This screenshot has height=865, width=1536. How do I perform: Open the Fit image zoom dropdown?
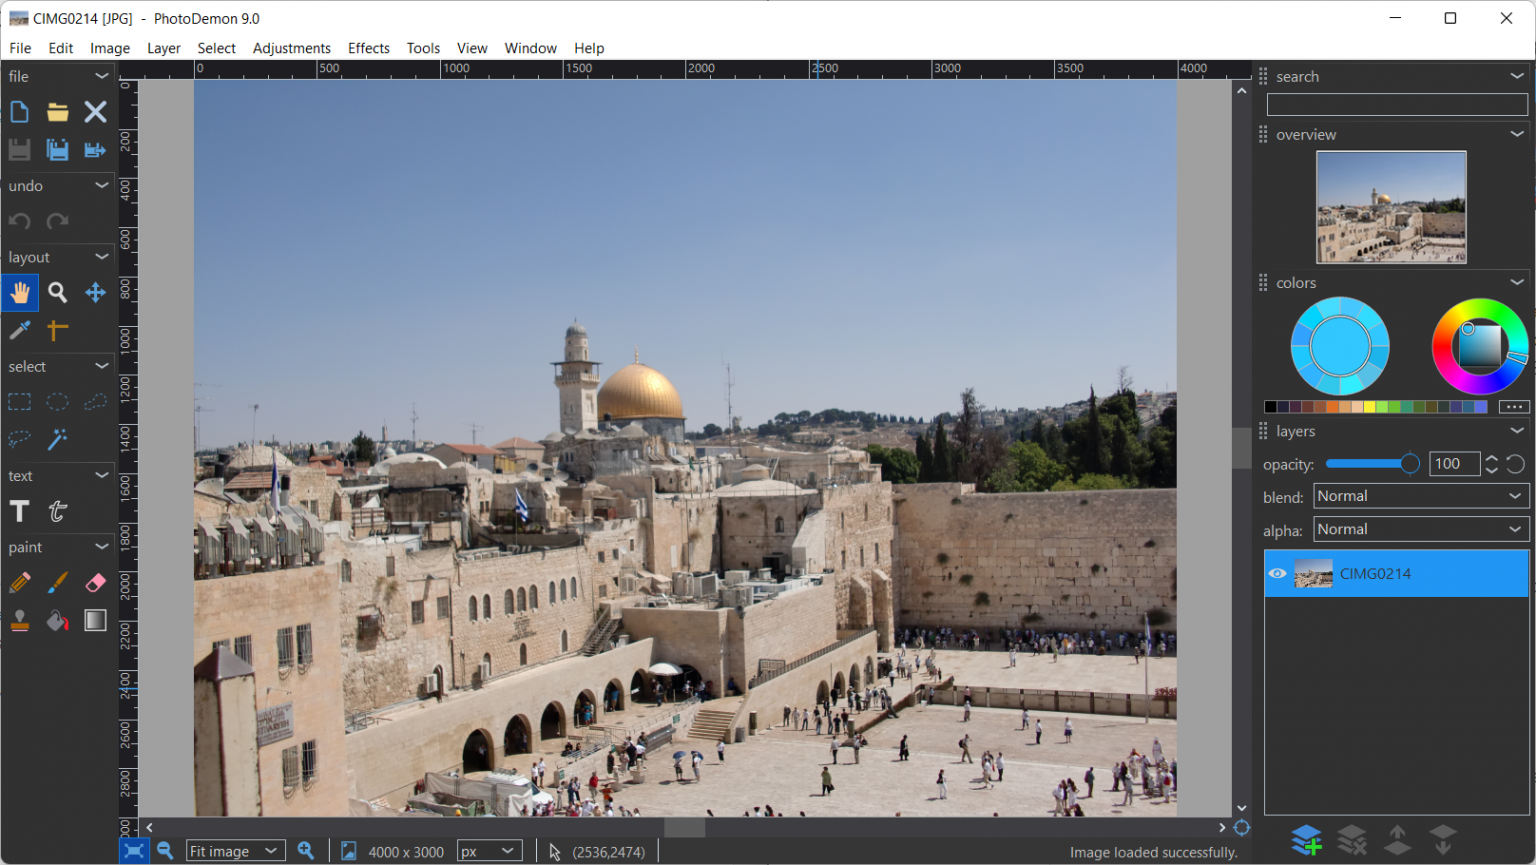pos(235,851)
